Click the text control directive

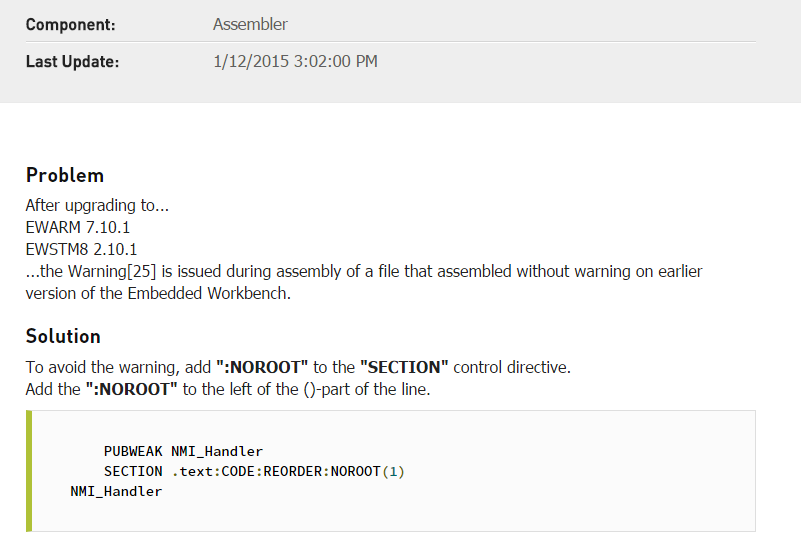pos(512,367)
